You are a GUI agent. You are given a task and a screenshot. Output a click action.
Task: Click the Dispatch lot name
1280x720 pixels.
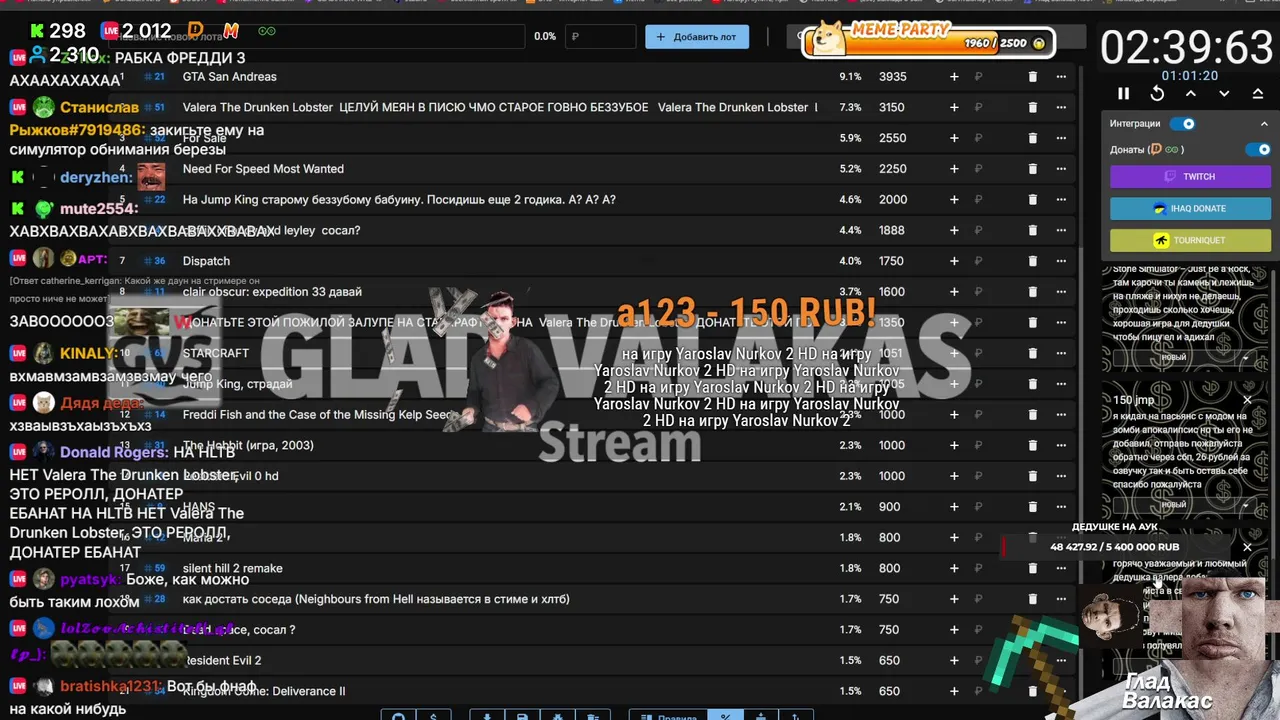pos(206,261)
